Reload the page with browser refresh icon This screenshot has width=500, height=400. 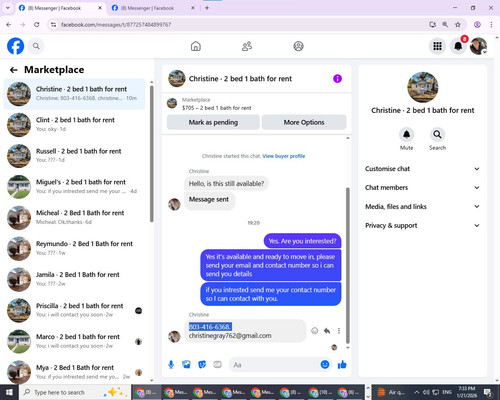(x=37, y=24)
